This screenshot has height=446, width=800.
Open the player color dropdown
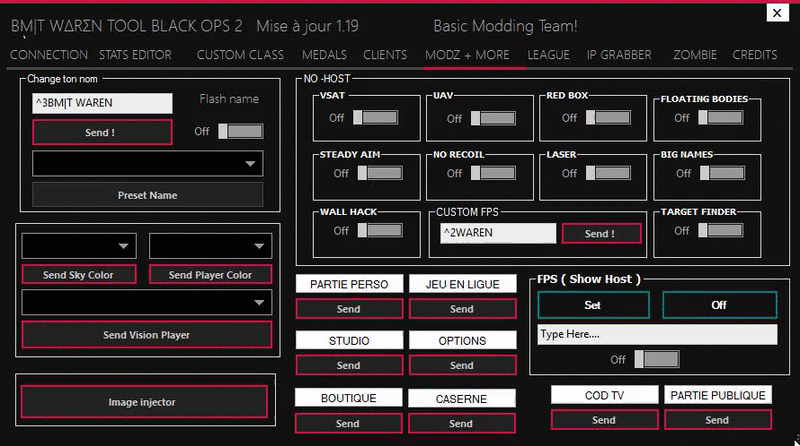[210, 246]
